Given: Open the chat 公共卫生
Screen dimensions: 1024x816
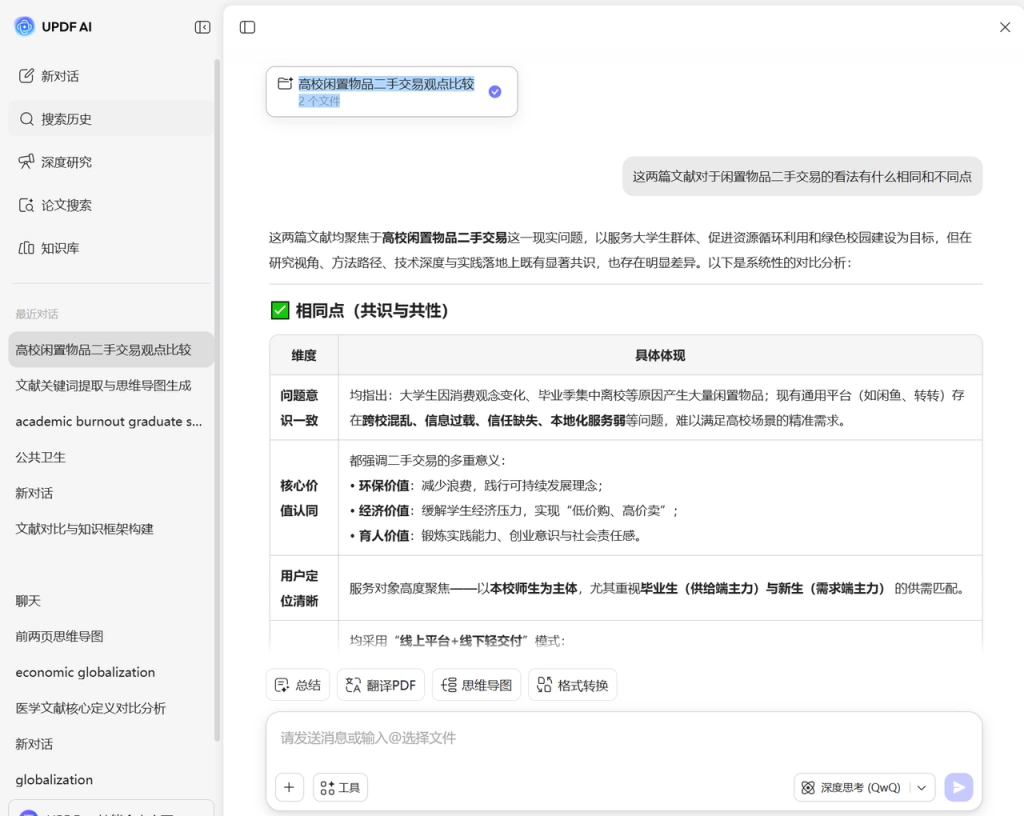Looking at the screenshot, I should (111, 458).
